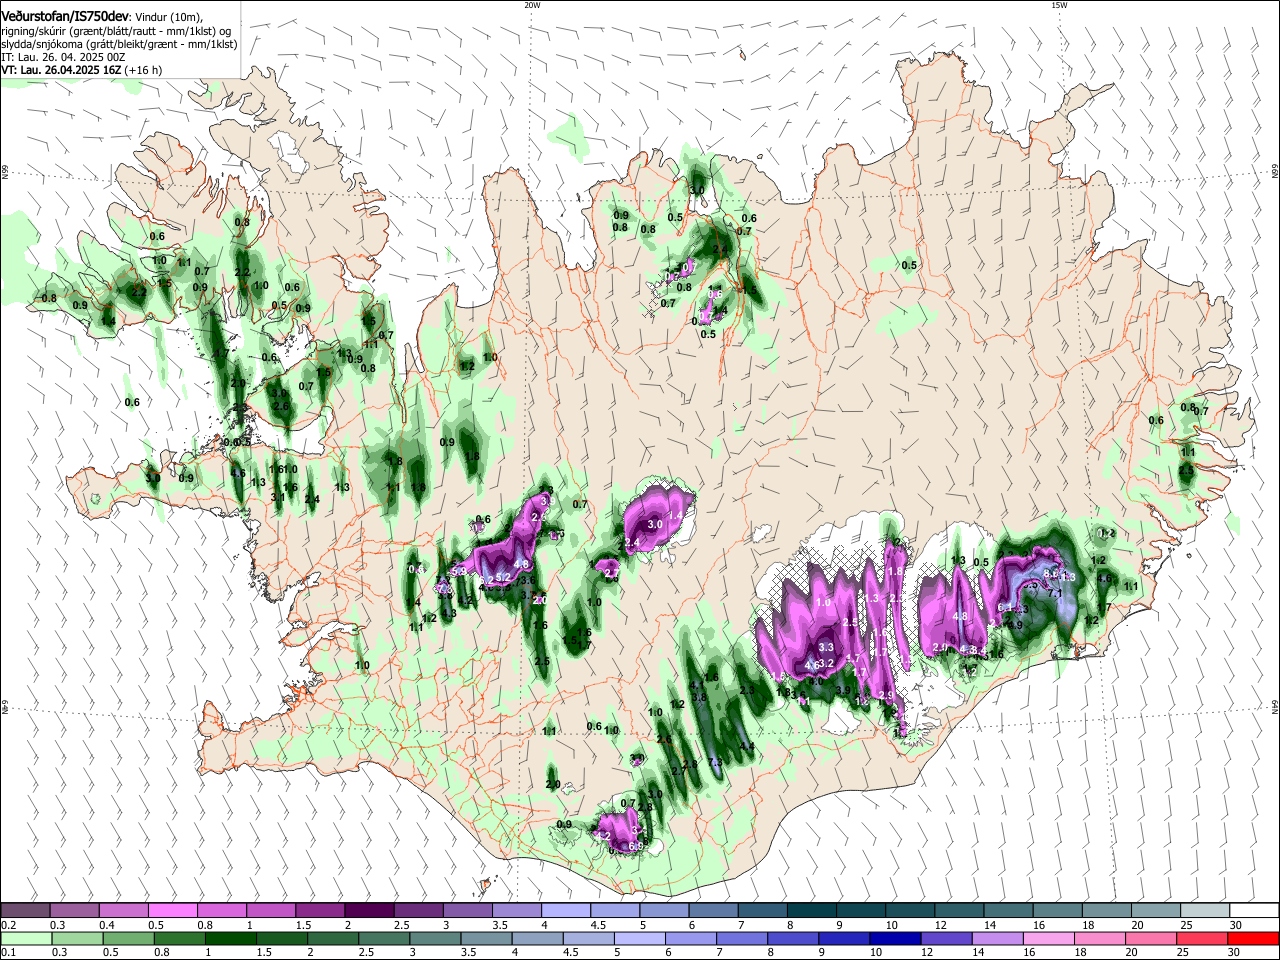Click the light violet rain swatch from 14 to 16
1280x960 pixels.
click(x=998, y=938)
